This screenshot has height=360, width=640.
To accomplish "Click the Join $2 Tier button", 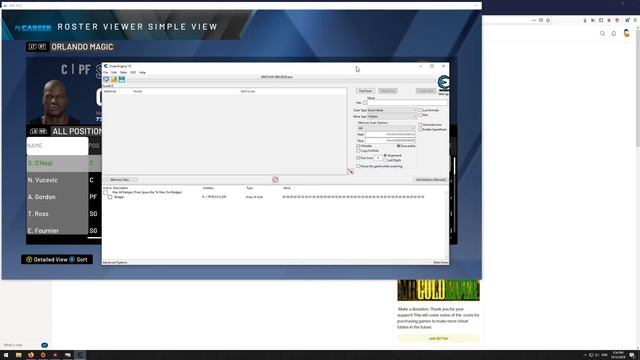I will [x=438, y=338].
